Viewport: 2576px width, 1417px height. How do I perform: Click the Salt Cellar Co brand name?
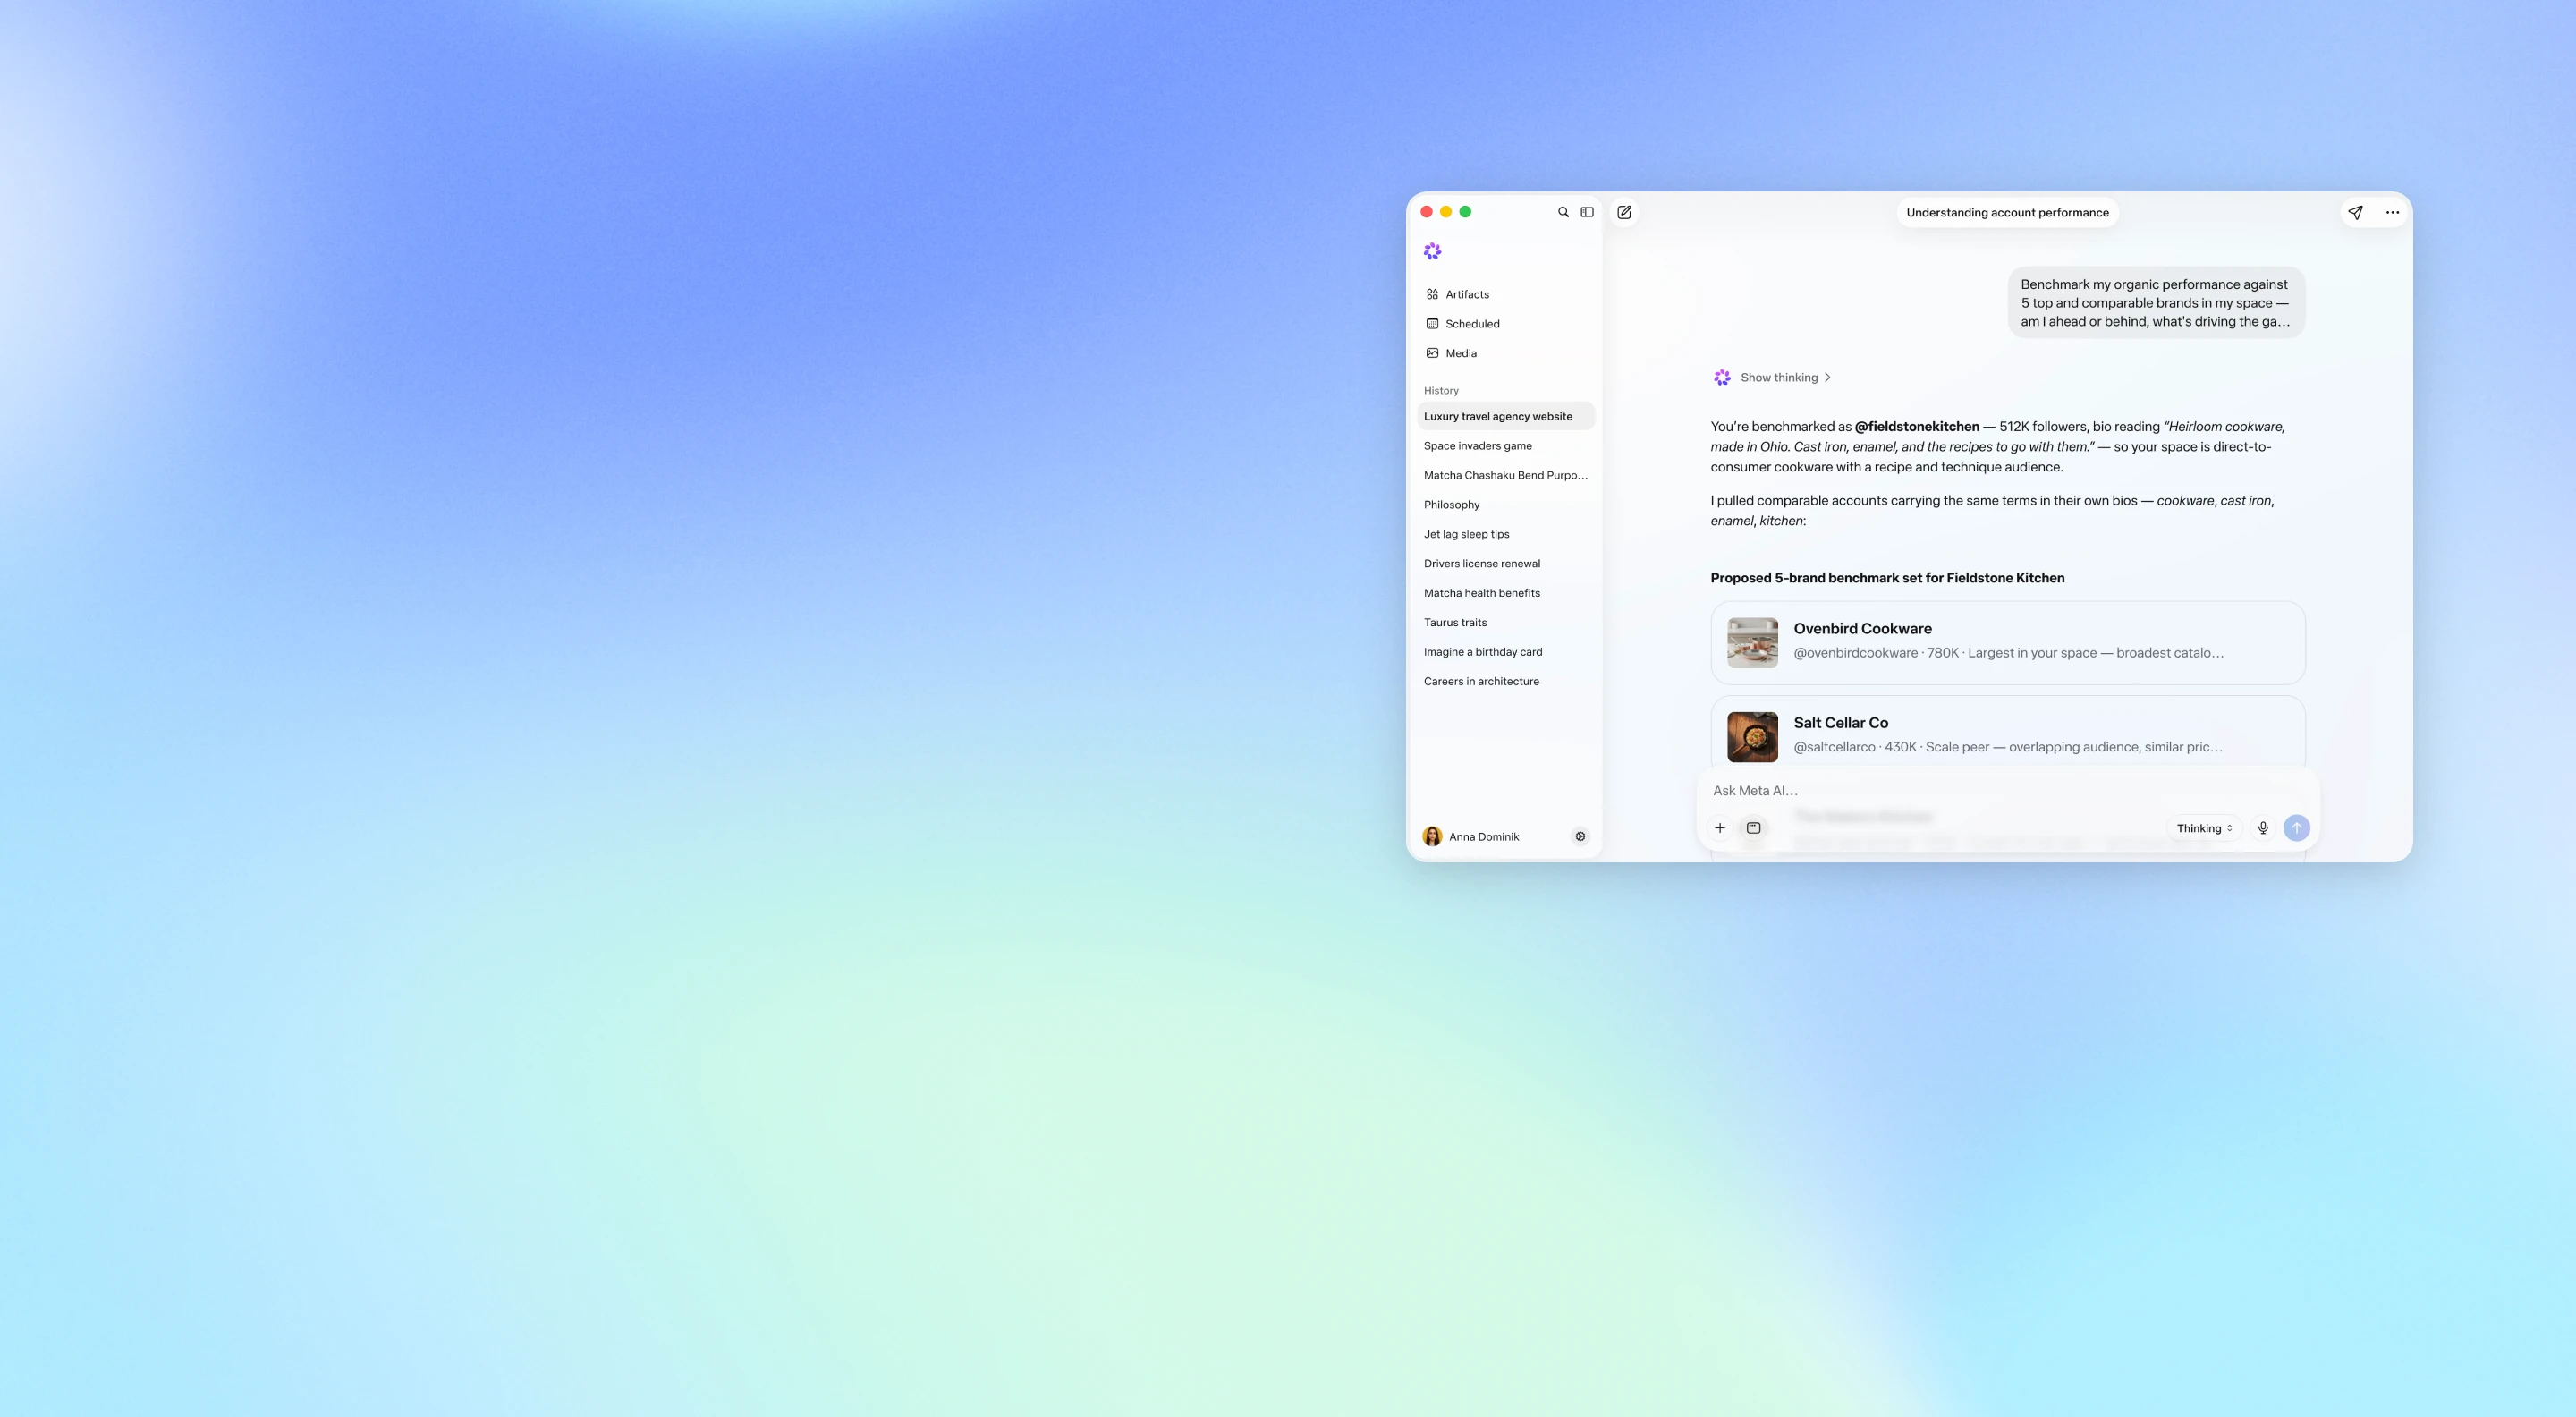pyautogui.click(x=1840, y=722)
